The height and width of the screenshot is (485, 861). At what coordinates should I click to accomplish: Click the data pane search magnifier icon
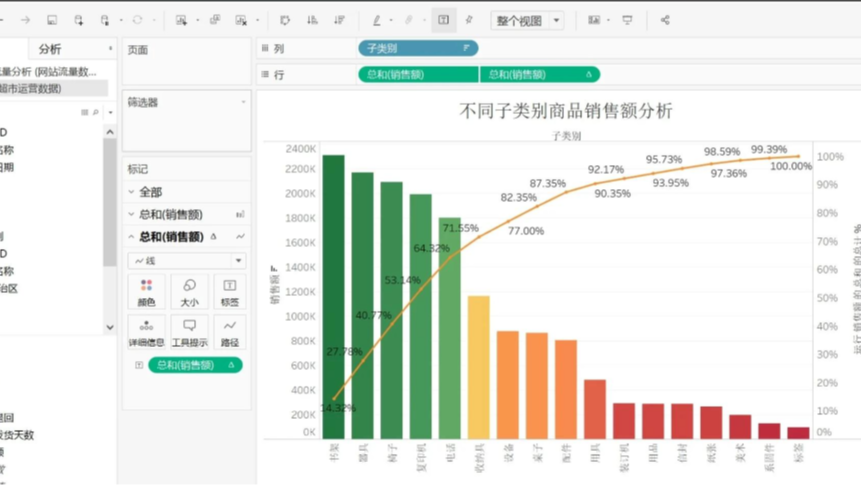pos(96,112)
